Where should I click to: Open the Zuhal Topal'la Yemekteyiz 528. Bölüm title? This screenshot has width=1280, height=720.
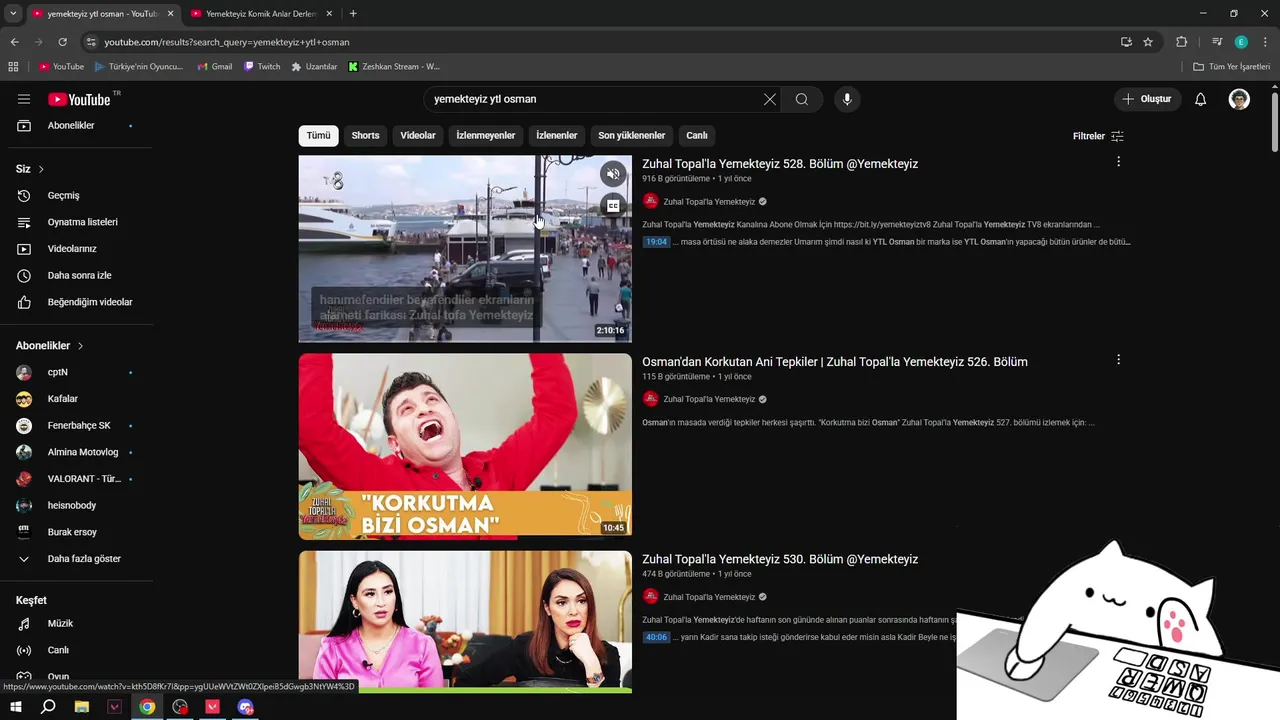point(780,164)
